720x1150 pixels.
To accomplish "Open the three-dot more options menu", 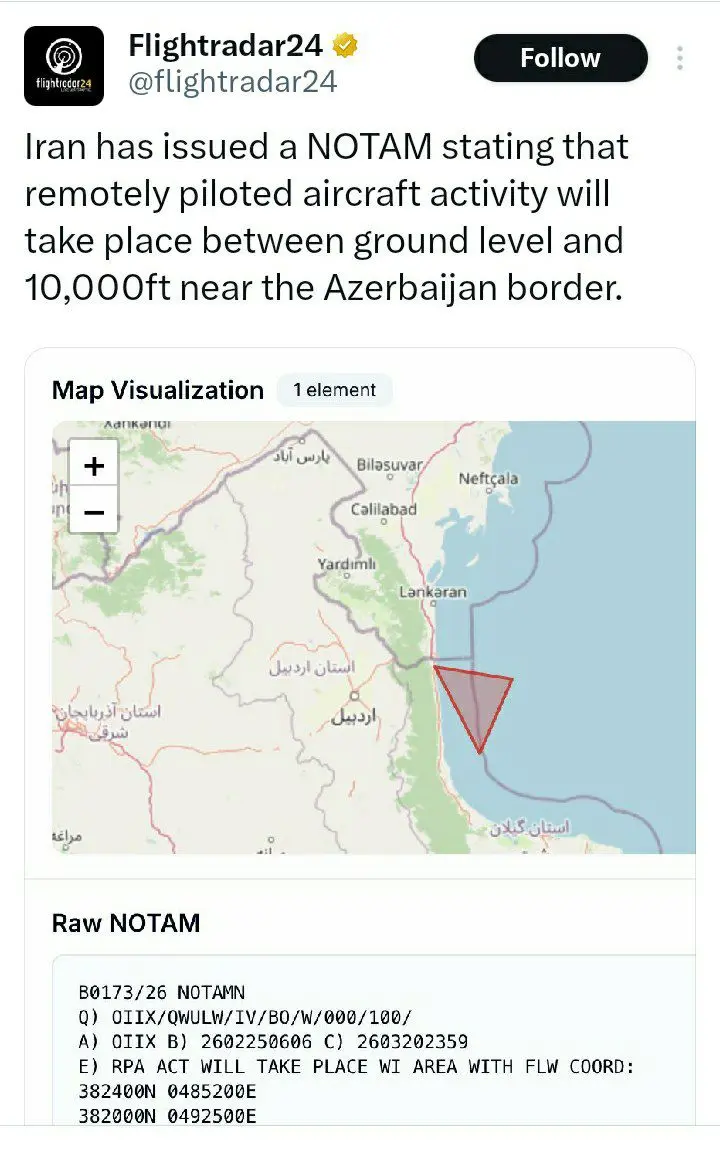I will [x=679, y=58].
